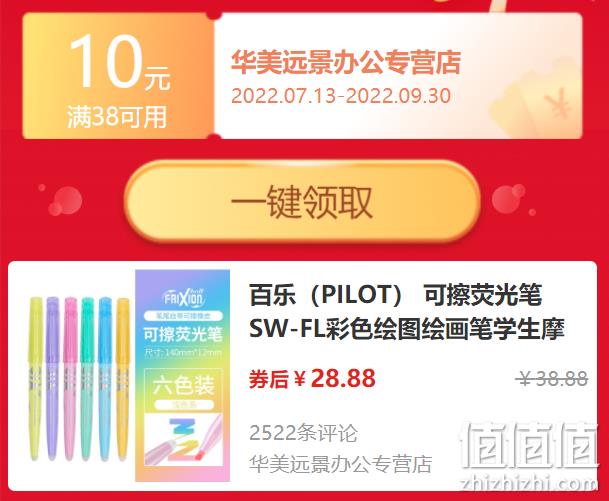Open product title 百乐（PILOT）可擦荧光笔

pyautogui.click(x=395, y=296)
